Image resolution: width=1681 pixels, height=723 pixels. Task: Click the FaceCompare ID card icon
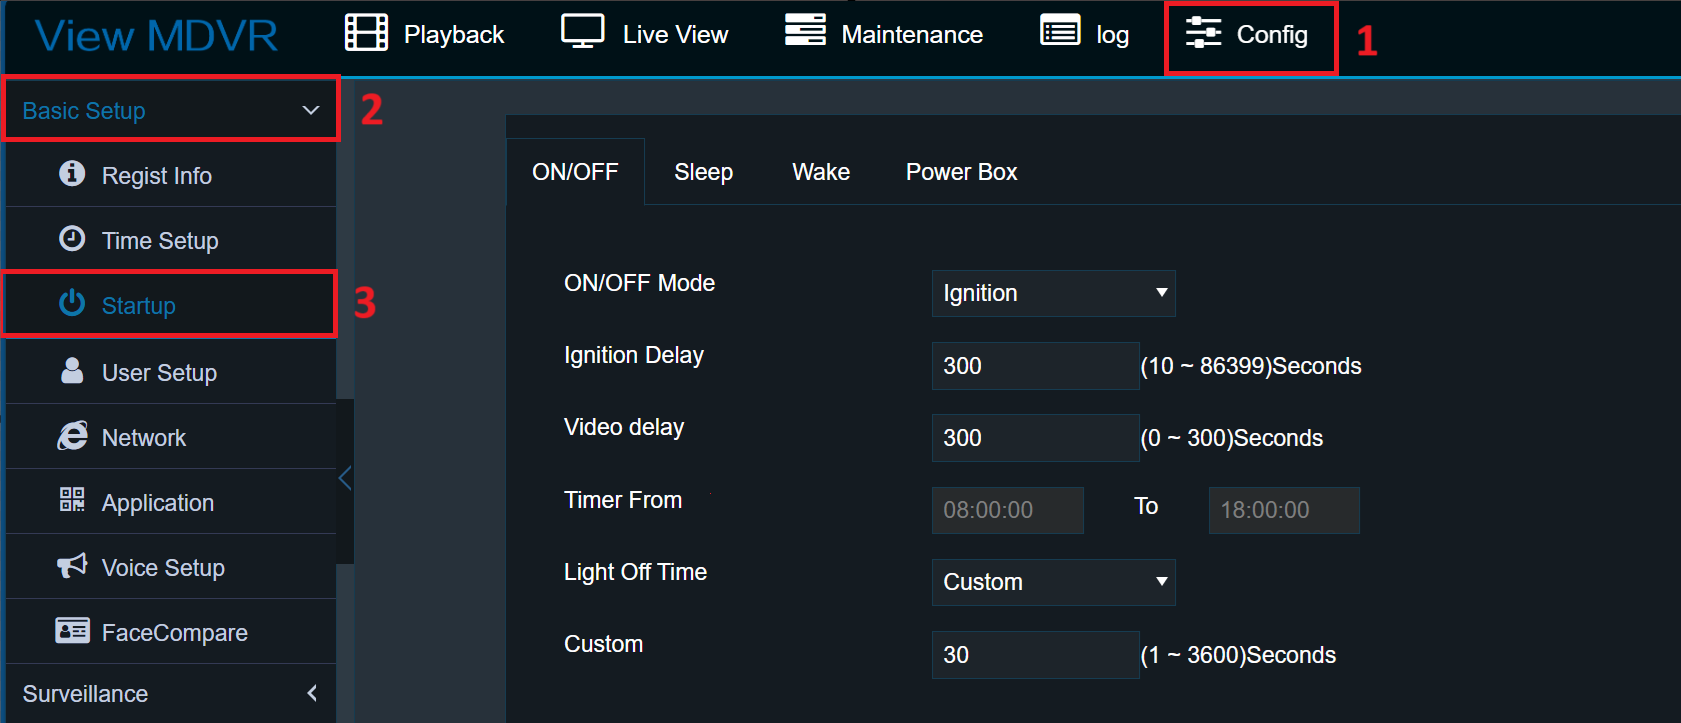pos(72,631)
